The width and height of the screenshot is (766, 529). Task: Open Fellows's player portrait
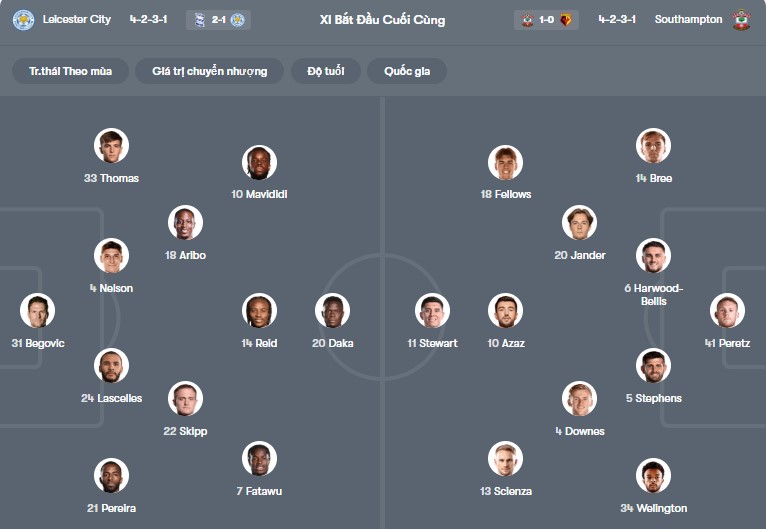(506, 162)
